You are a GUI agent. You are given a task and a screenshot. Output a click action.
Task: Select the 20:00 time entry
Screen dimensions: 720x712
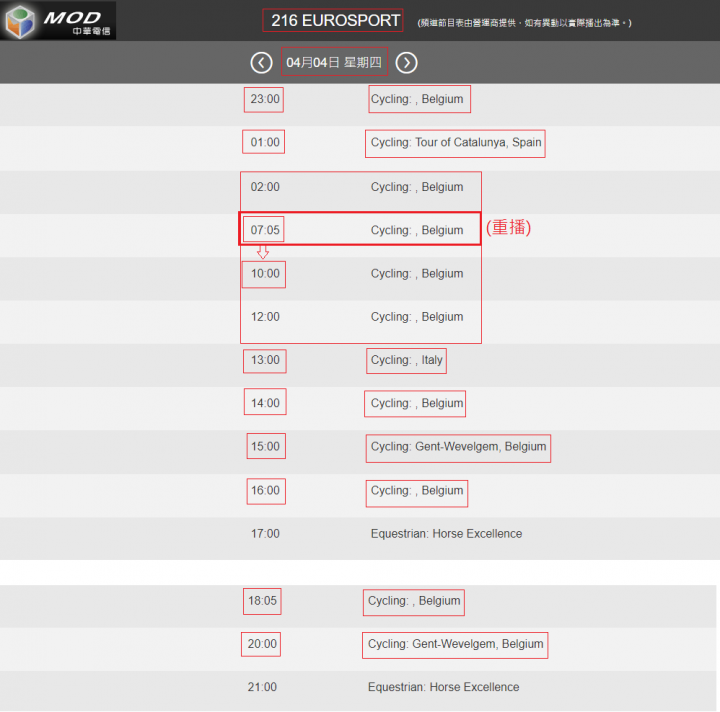click(262, 644)
